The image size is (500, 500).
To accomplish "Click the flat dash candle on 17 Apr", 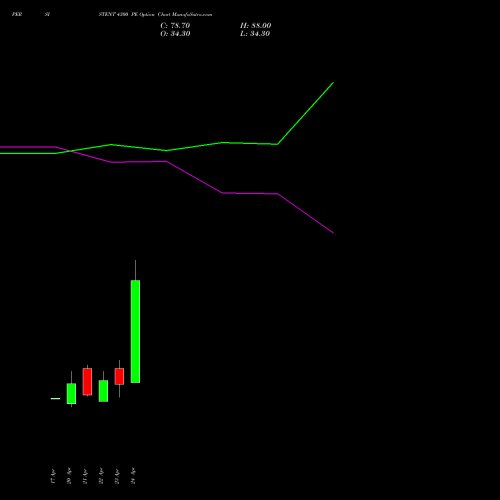I will point(55,398).
